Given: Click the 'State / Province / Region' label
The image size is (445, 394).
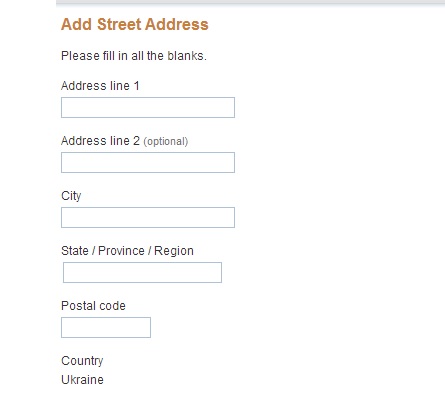Looking at the screenshot, I should [x=127, y=251].
